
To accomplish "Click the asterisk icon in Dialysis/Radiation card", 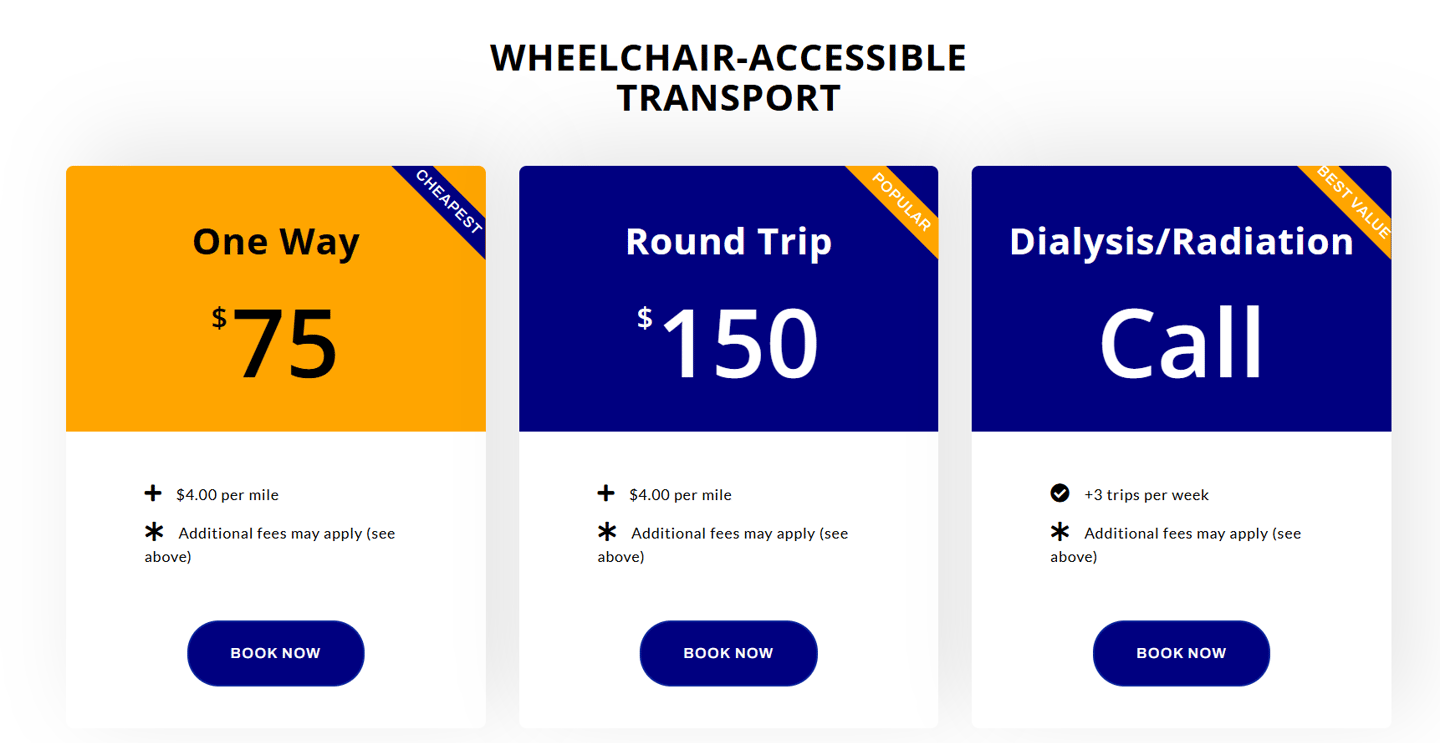I will tap(1060, 532).
